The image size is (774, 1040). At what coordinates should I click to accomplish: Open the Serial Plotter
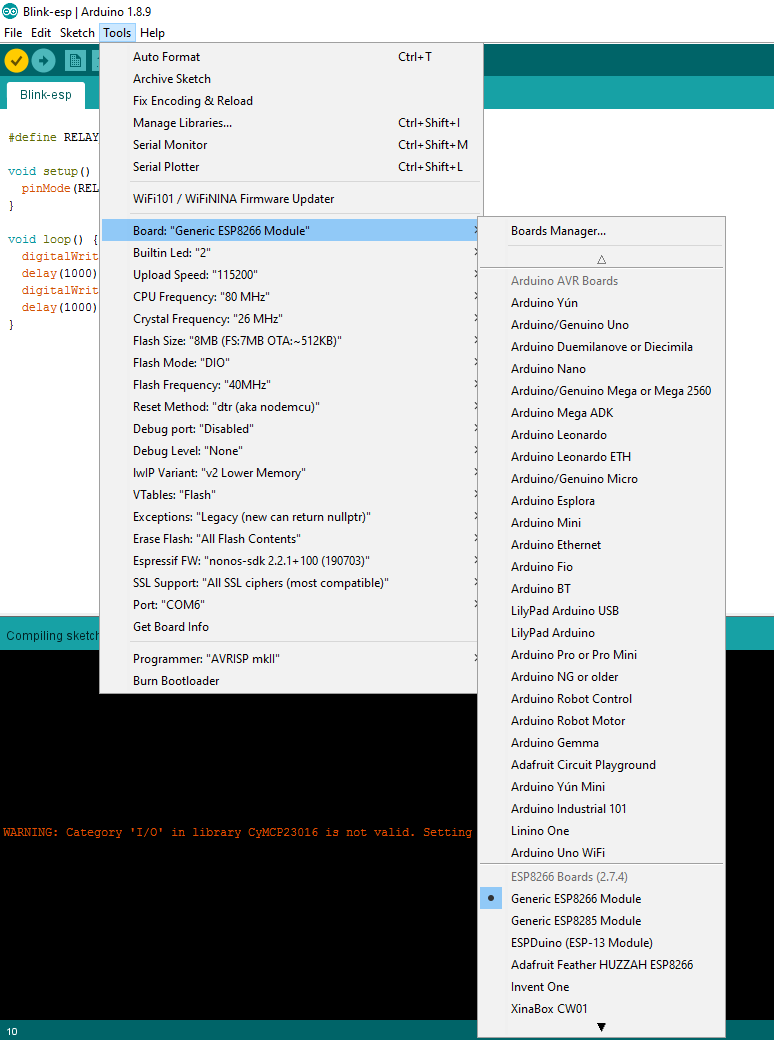coord(290,166)
